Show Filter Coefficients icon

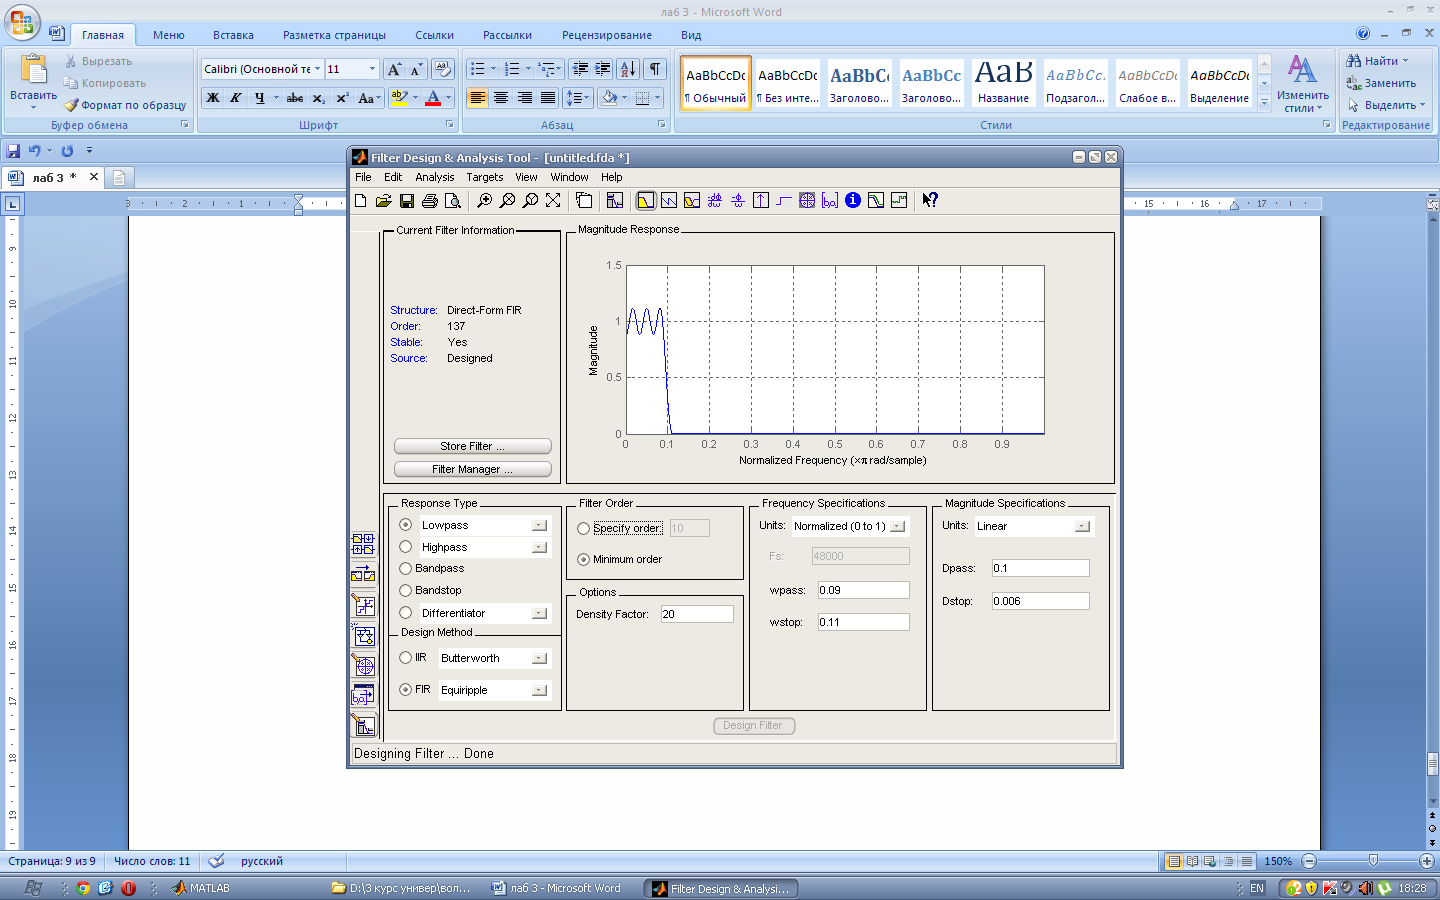[x=830, y=201]
